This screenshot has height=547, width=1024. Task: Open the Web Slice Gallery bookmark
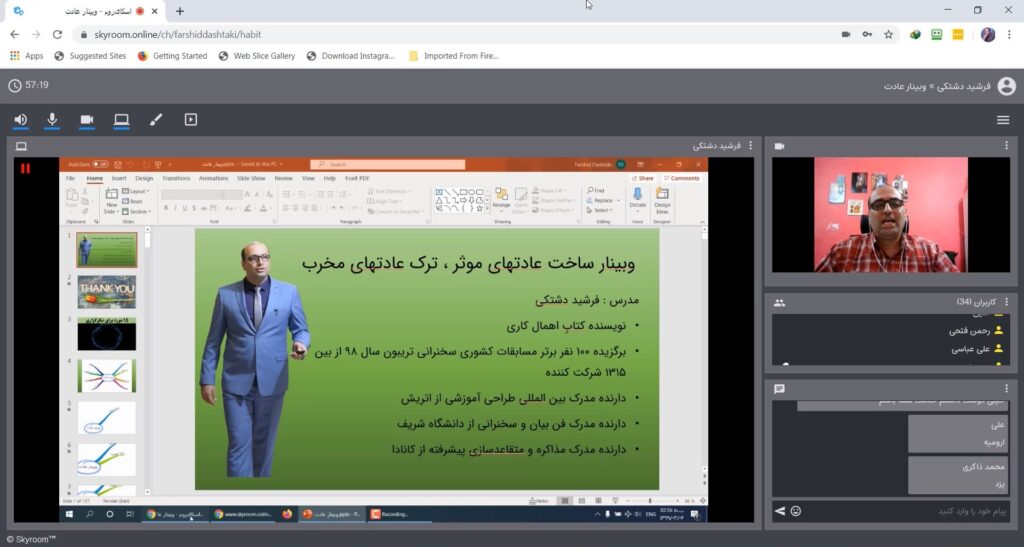click(257, 56)
